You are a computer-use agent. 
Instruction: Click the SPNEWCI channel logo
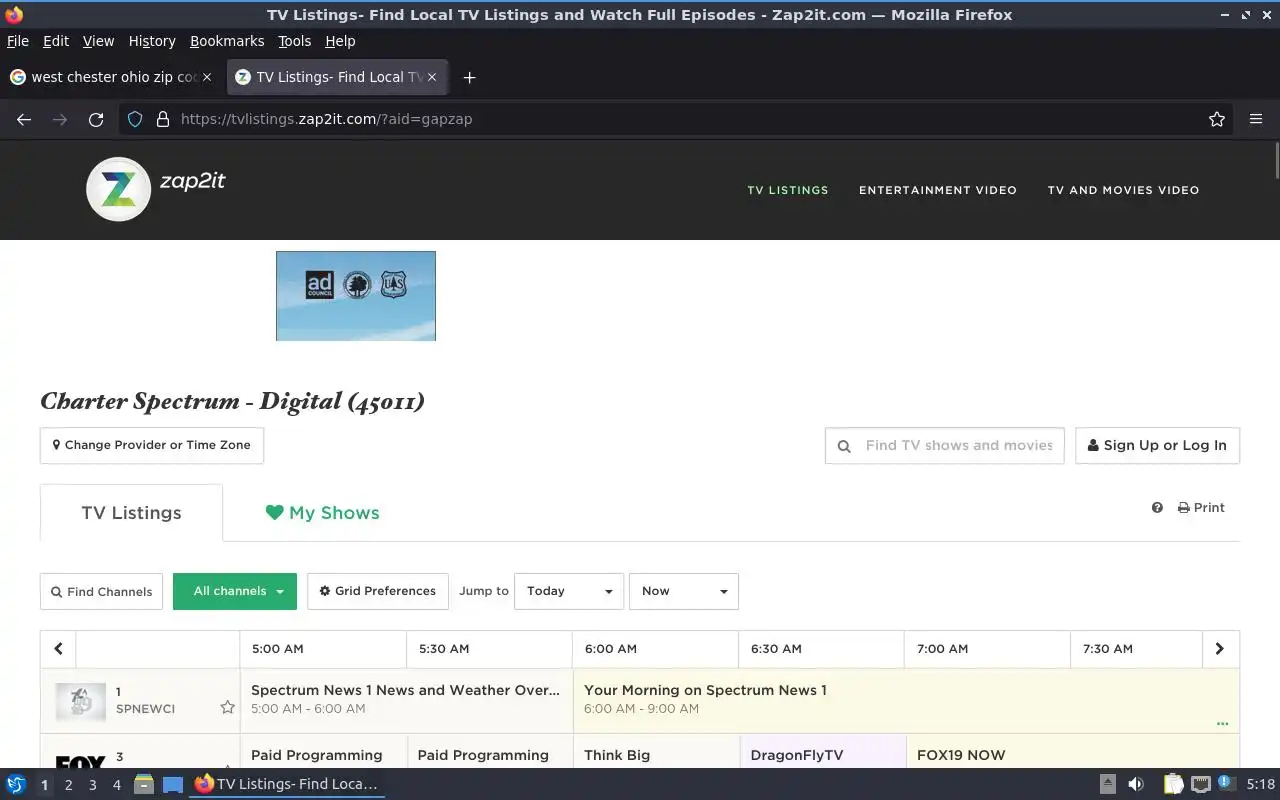pyautogui.click(x=80, y=702)
